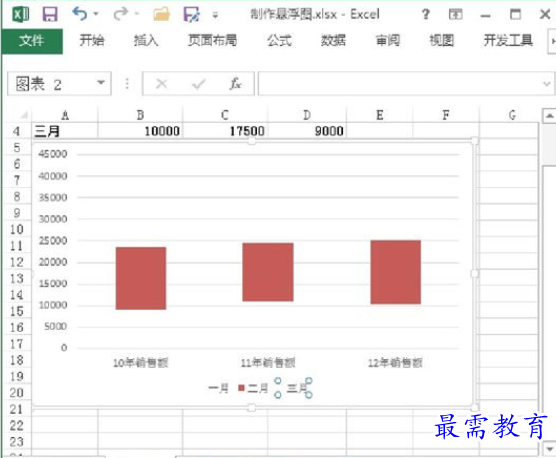Expand the formula bar chevron
The width and height of the screenshot is (556, 458).
[x=547, y=84]
